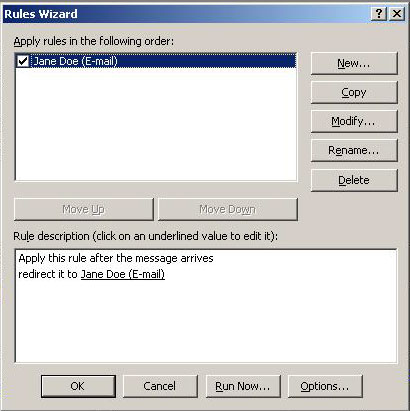The height and width of the screenshot is (411, 410).
Task: Click empty space in the rules list
Action: coord(156,125)
